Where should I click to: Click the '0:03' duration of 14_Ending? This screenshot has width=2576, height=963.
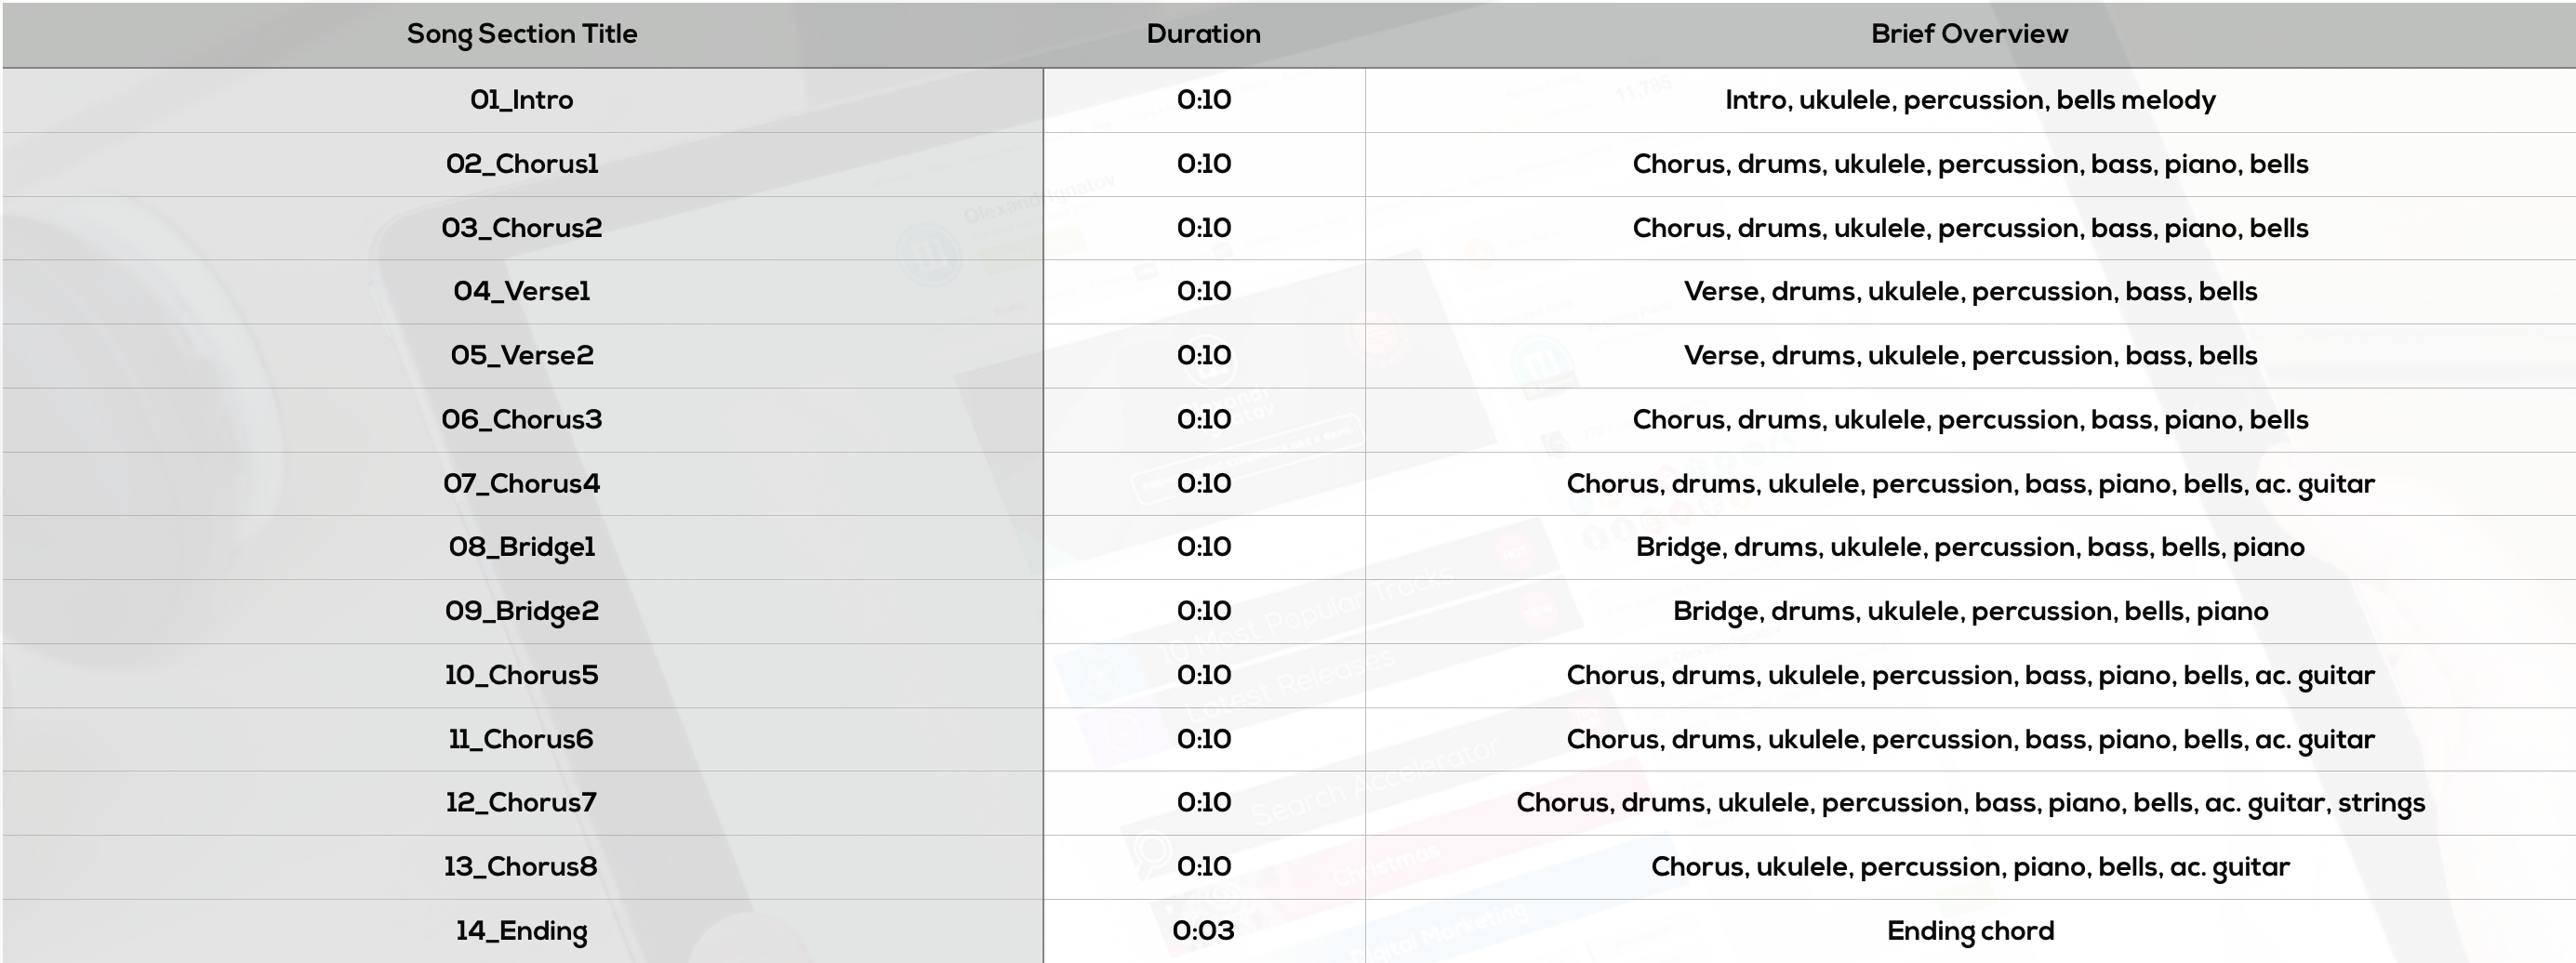(1204, 931)
